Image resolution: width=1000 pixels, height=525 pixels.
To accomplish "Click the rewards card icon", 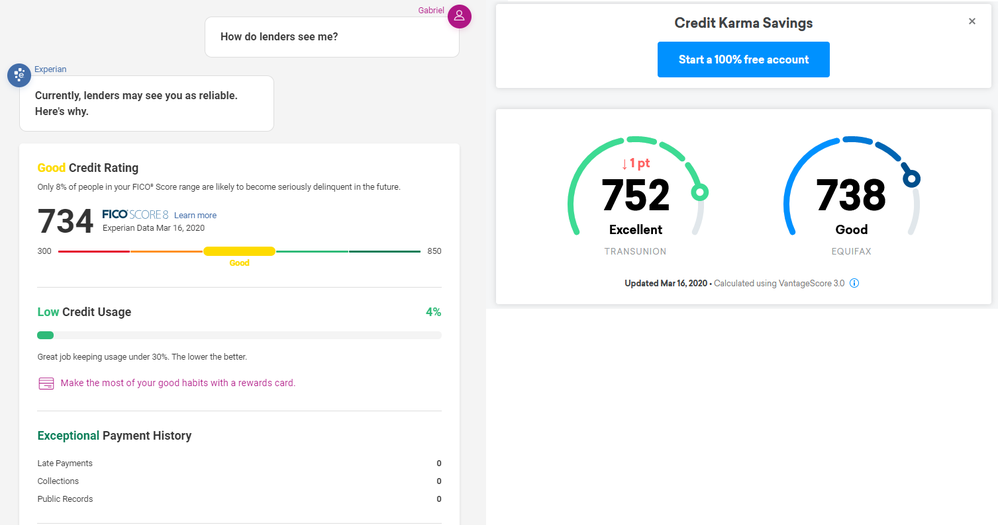I will click(46, 383).
